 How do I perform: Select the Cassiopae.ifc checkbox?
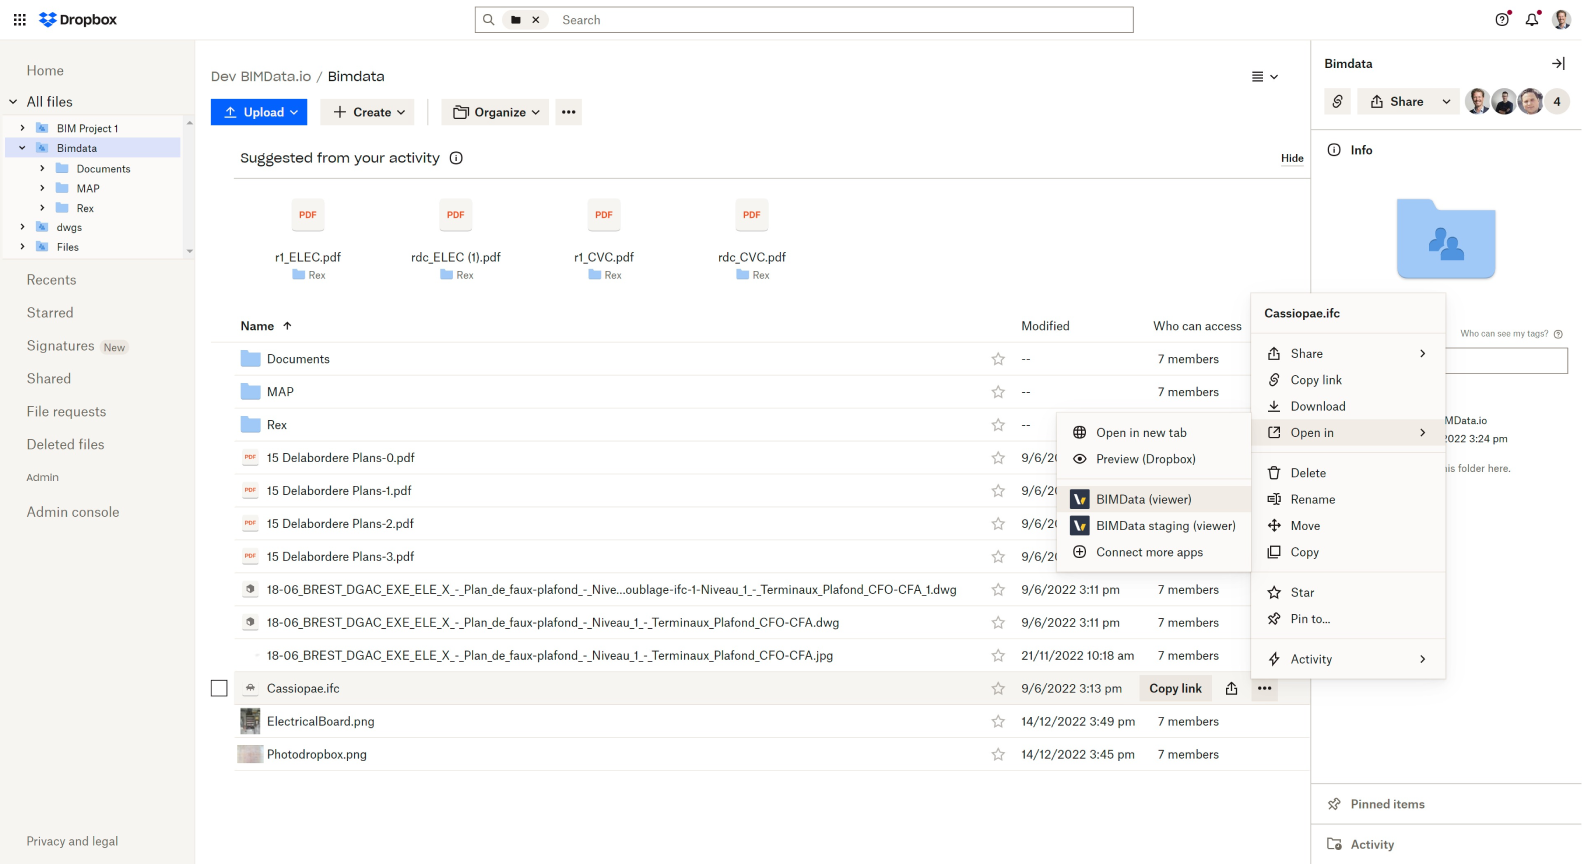(219, 688)
